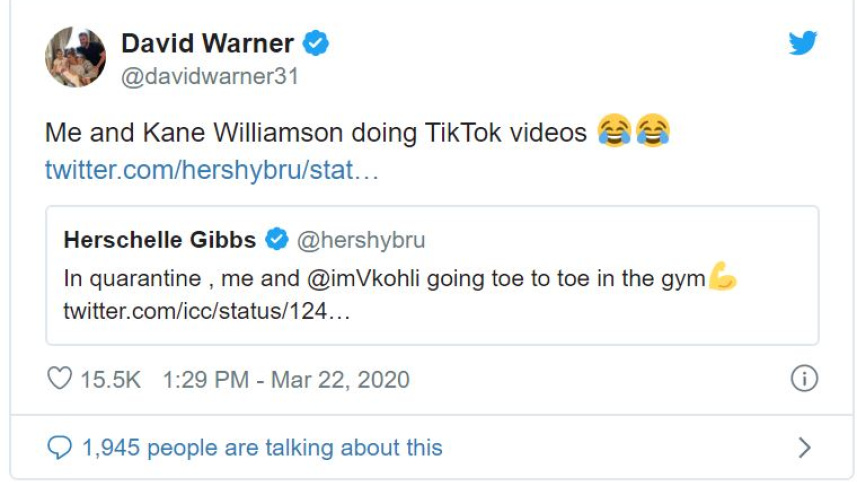
Task: Open David Warner's profile picture
Action: [75, 57]
